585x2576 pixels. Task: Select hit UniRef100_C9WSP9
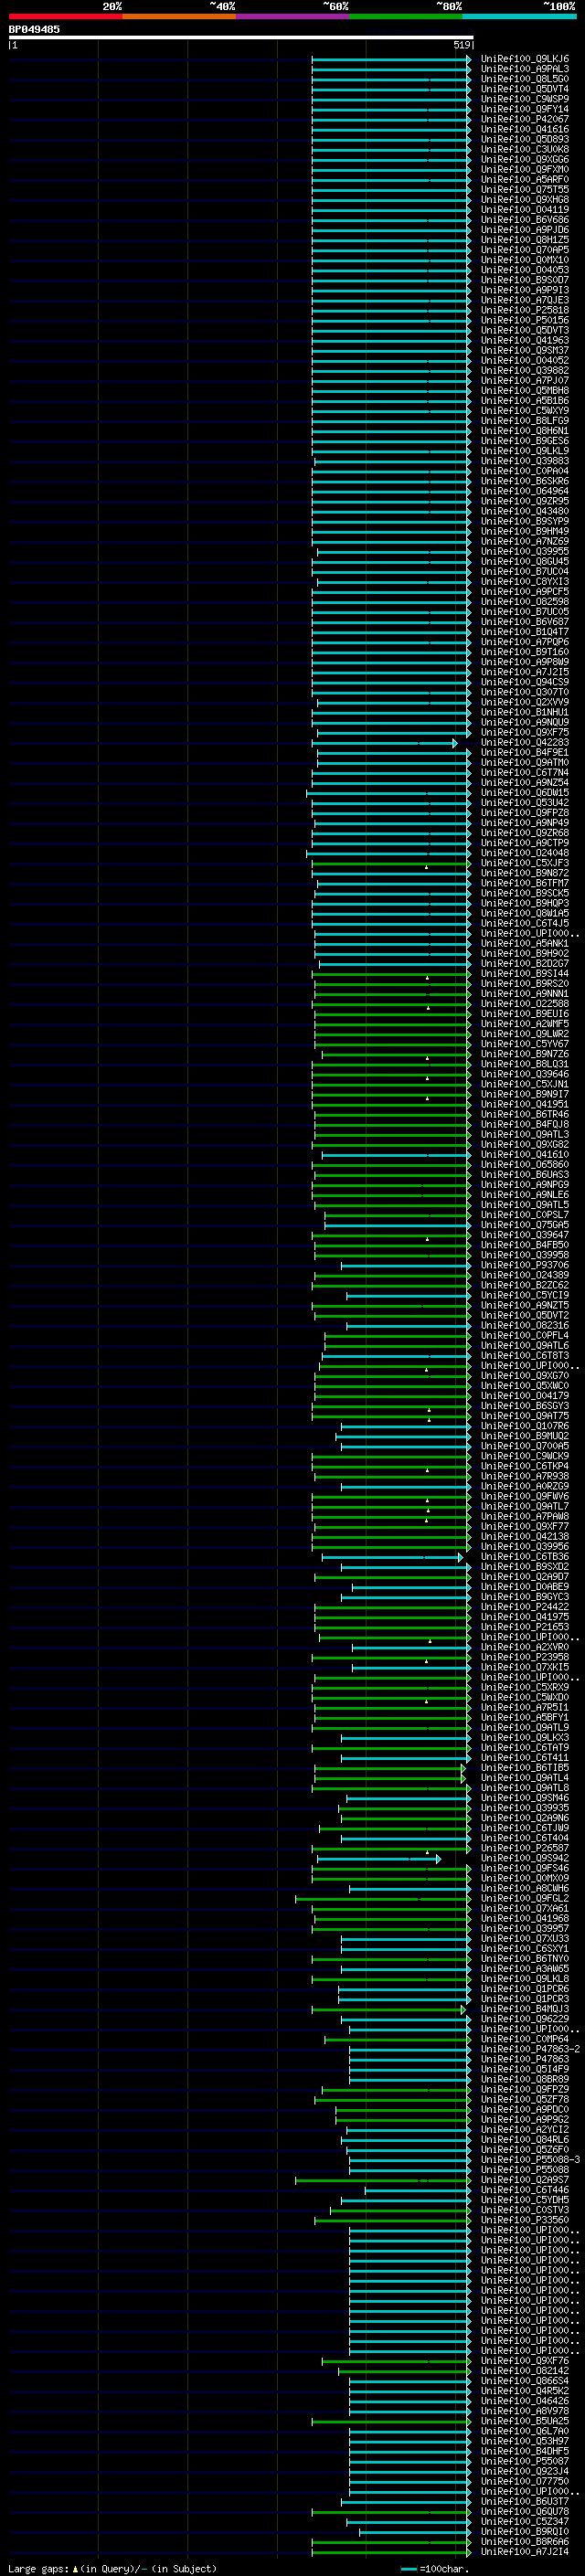tap(525, 99)
